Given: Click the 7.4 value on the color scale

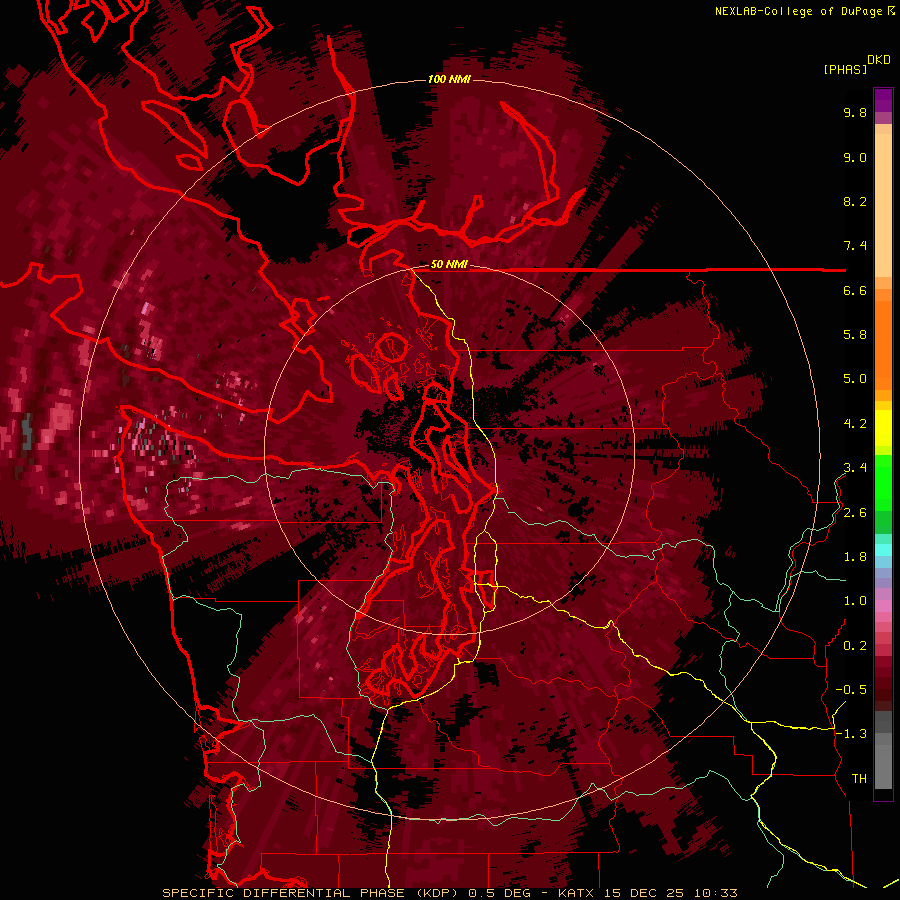Looking at the screenshot, I should click(855, 246).
